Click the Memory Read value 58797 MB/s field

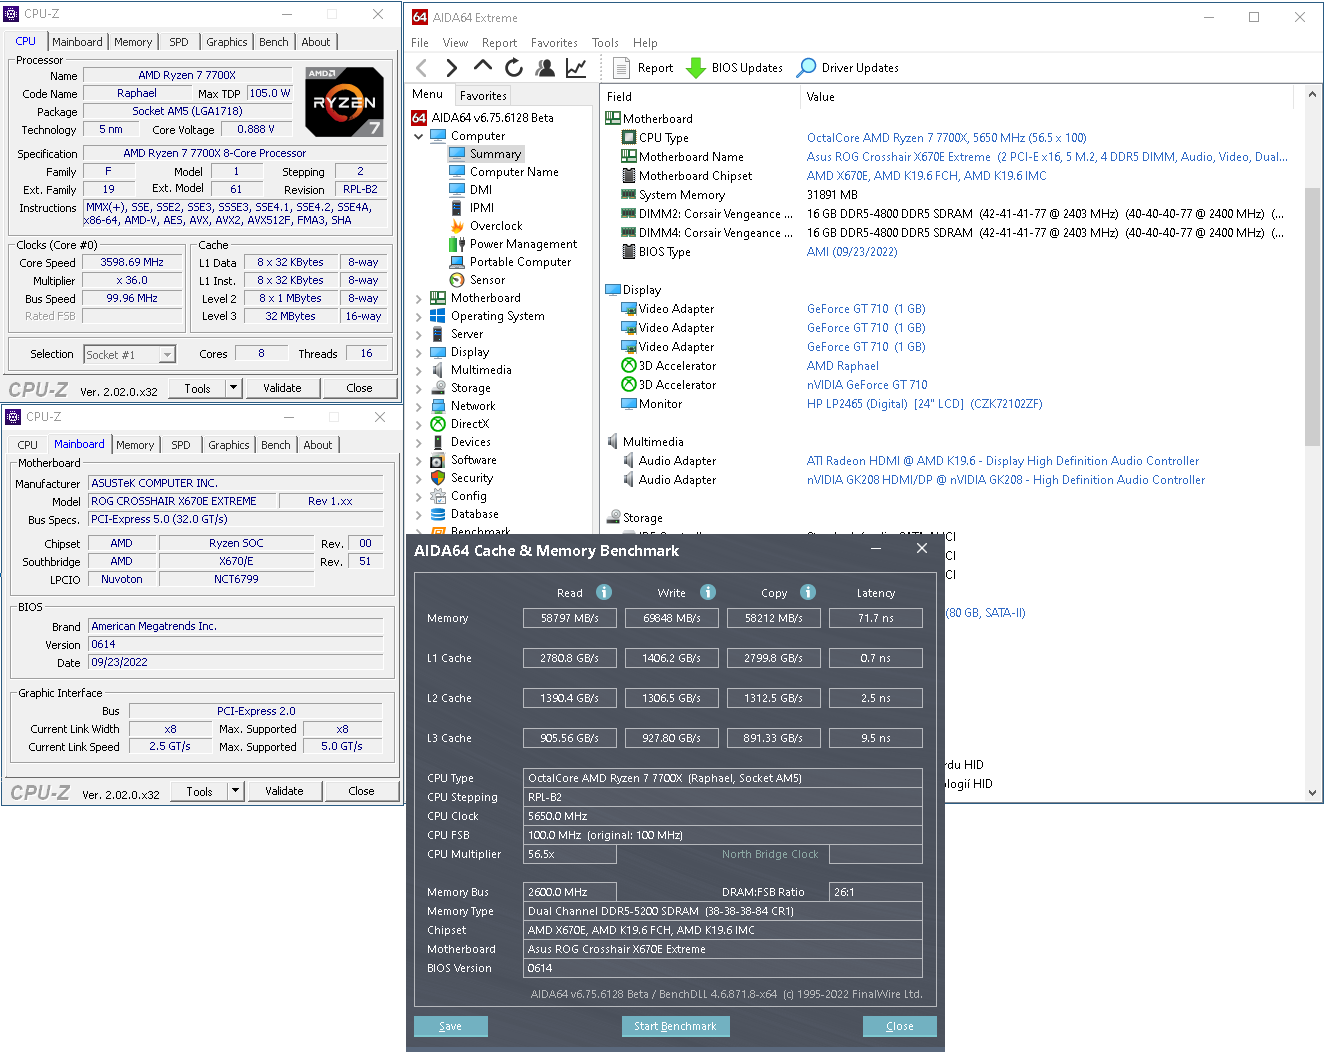pos(570,618)
